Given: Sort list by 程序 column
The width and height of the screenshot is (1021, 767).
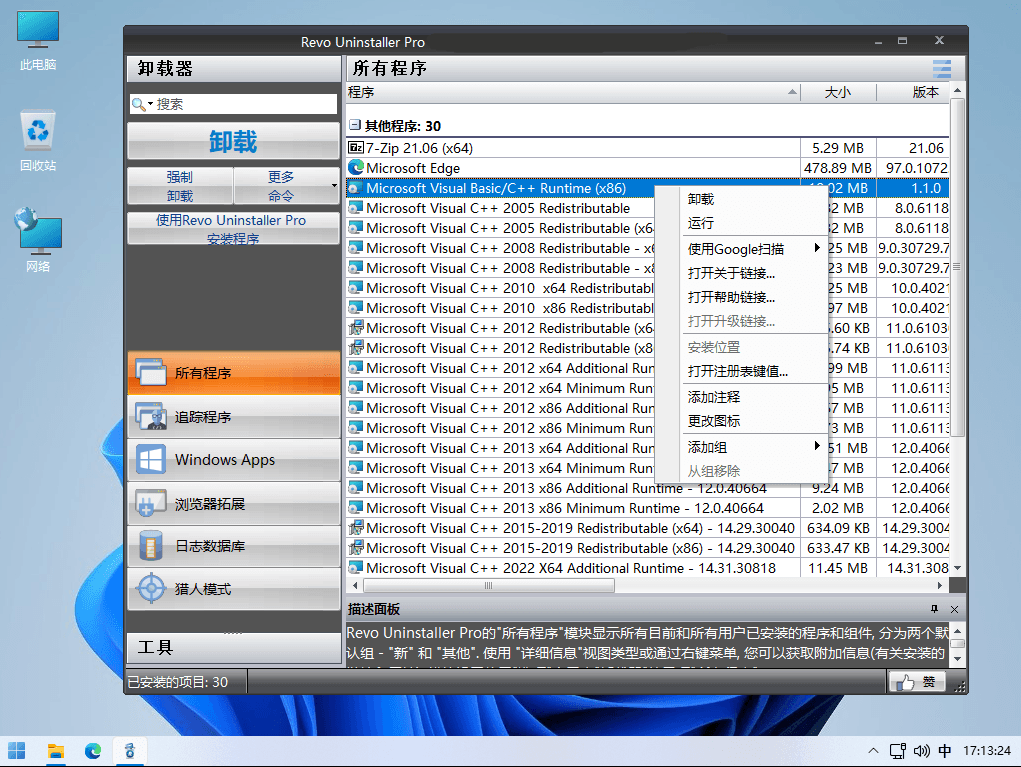Looking at the screenshot, I should point(572,92).
